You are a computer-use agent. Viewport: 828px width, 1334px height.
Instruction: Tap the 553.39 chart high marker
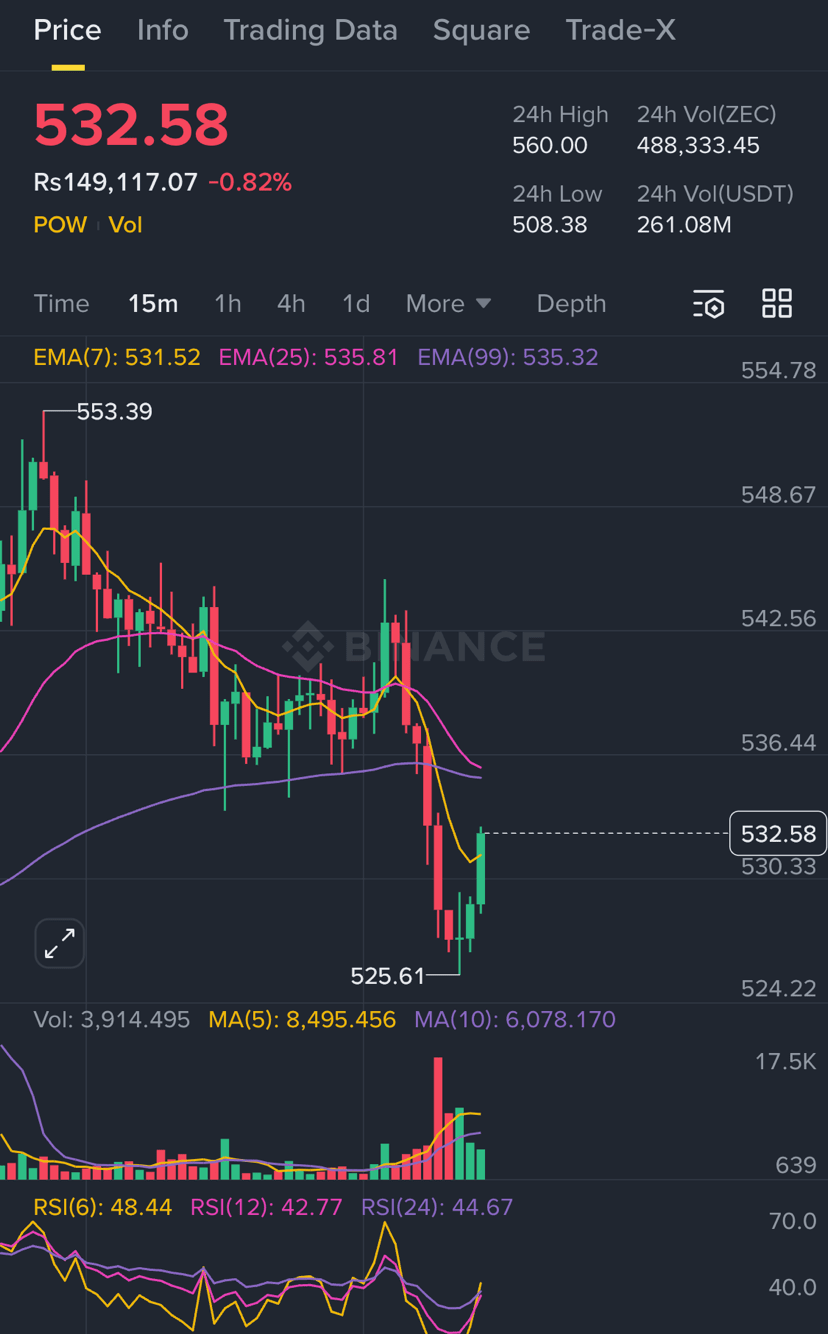point(114,411)
